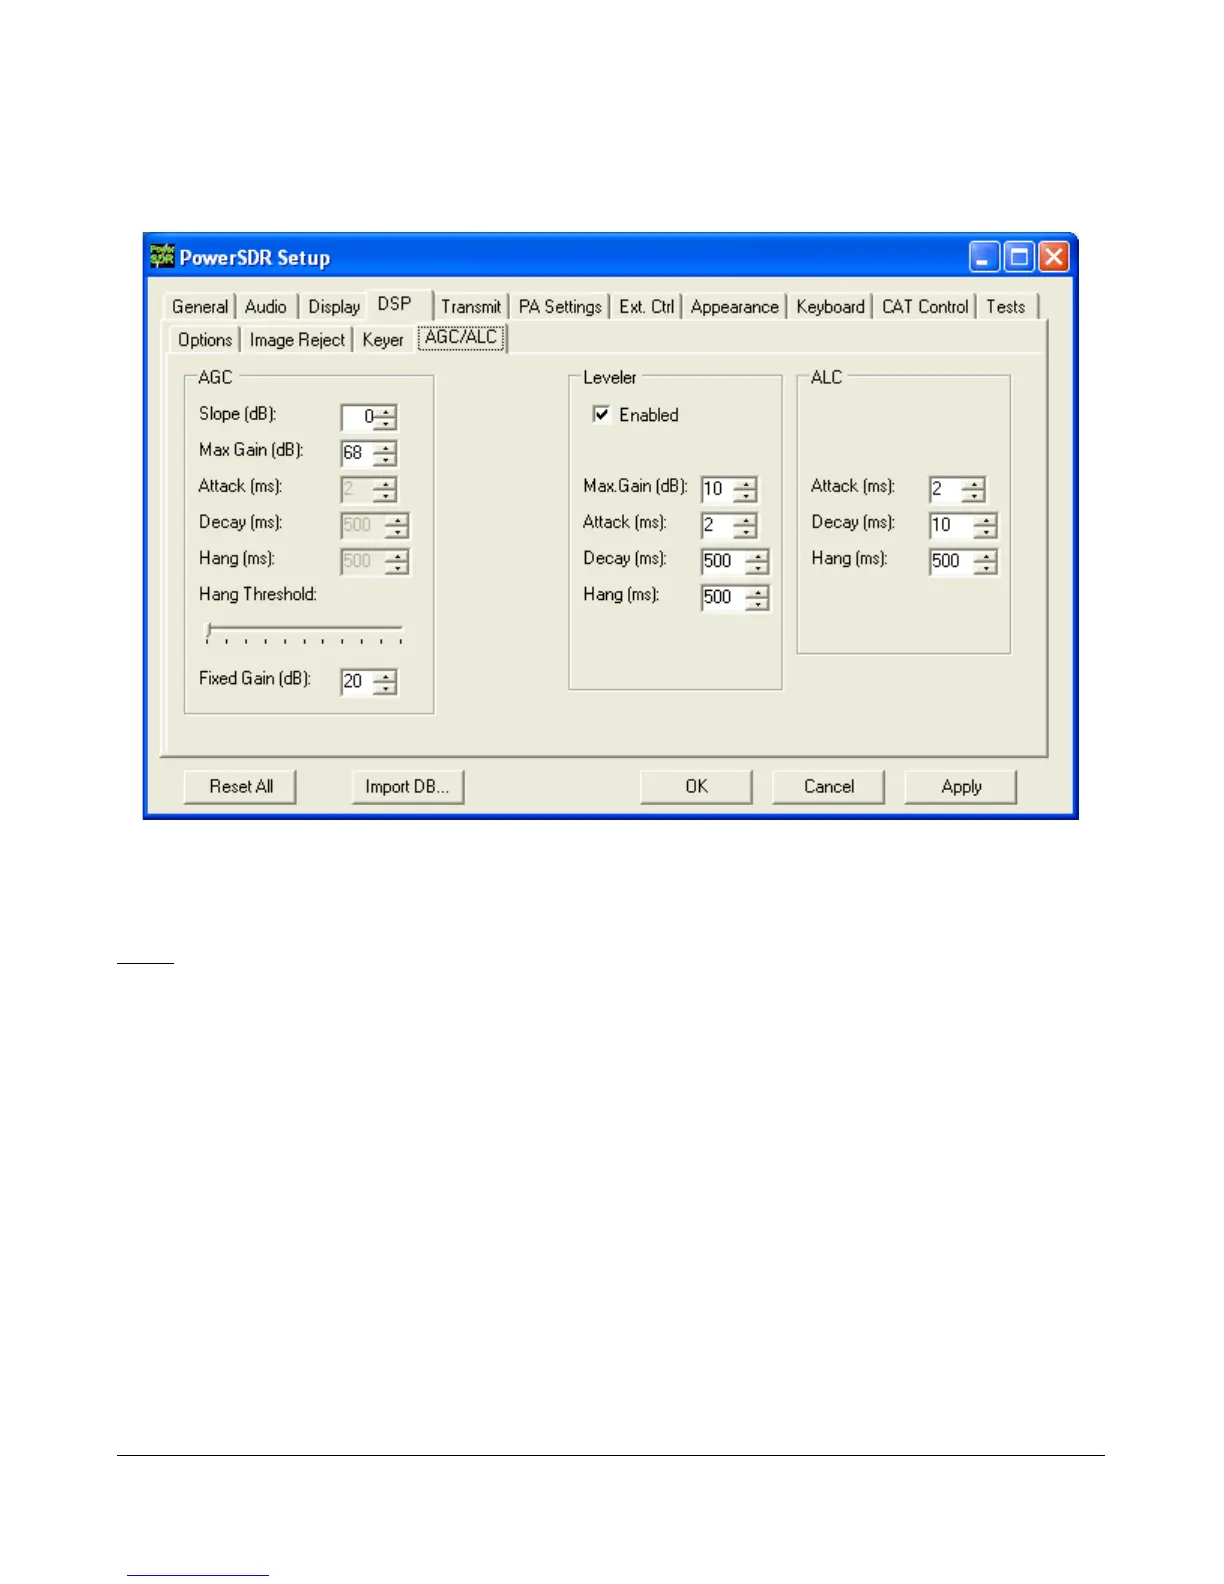Click the Reset All button
The height and width of the screenshot is (1584, 1224).
pyautogui.click(x=241, y=787)
